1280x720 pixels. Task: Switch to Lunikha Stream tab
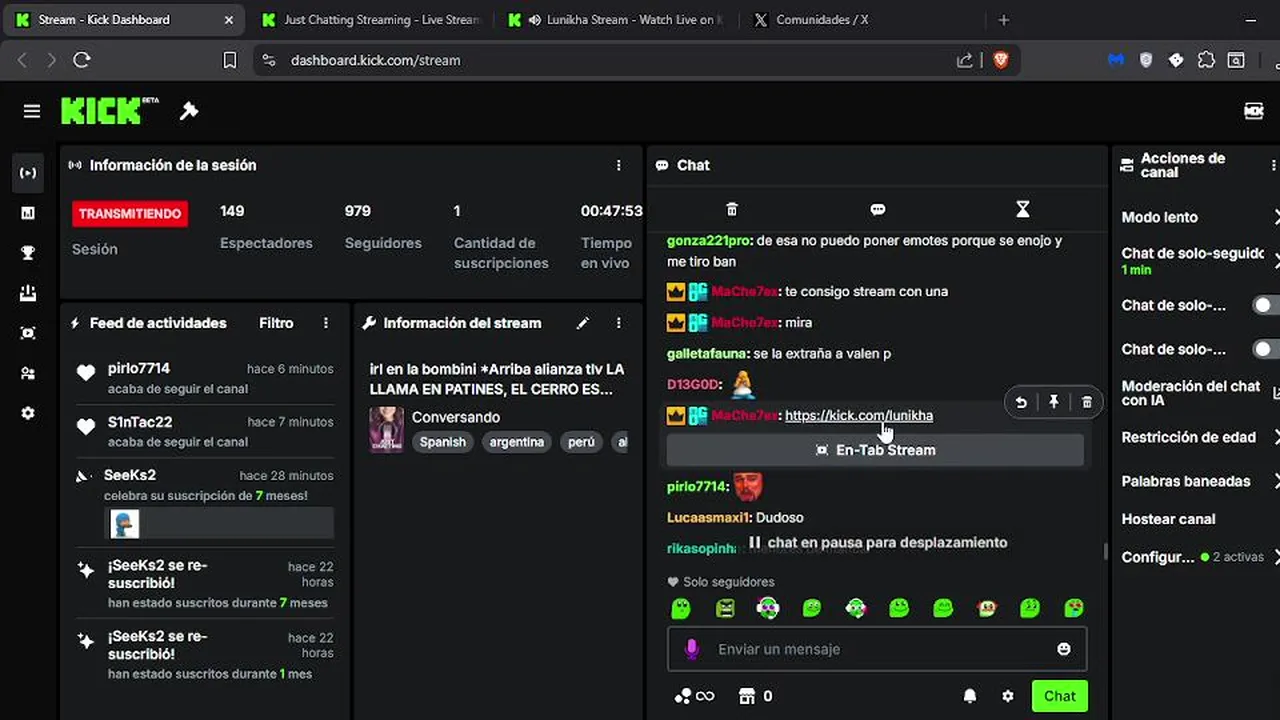click(616, 20)
